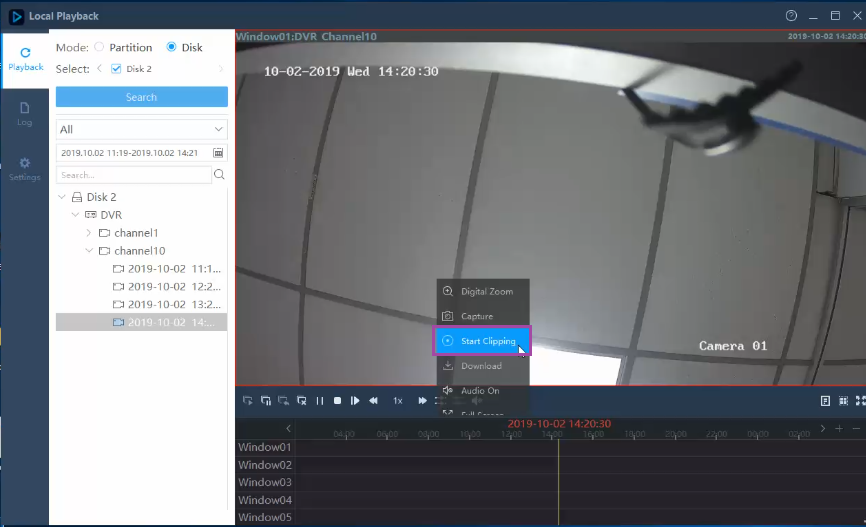Viewport: 866px width, 527px height.
Task: Open the help question mark icon
Action: click(791, 15)
